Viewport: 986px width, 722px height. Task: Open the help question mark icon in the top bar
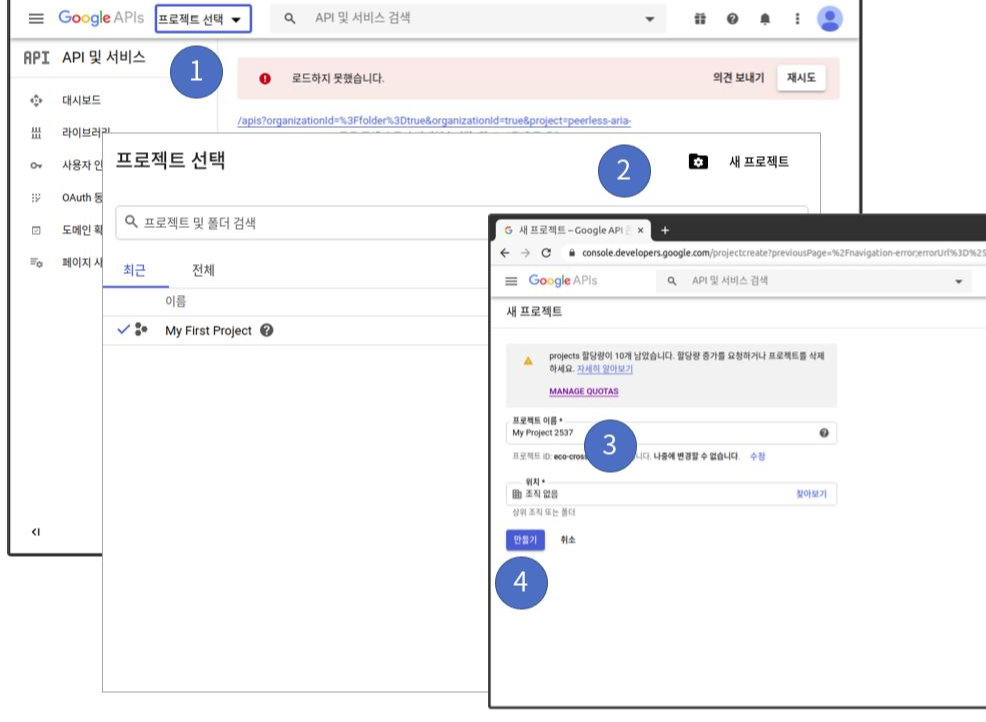coord(733,19)
